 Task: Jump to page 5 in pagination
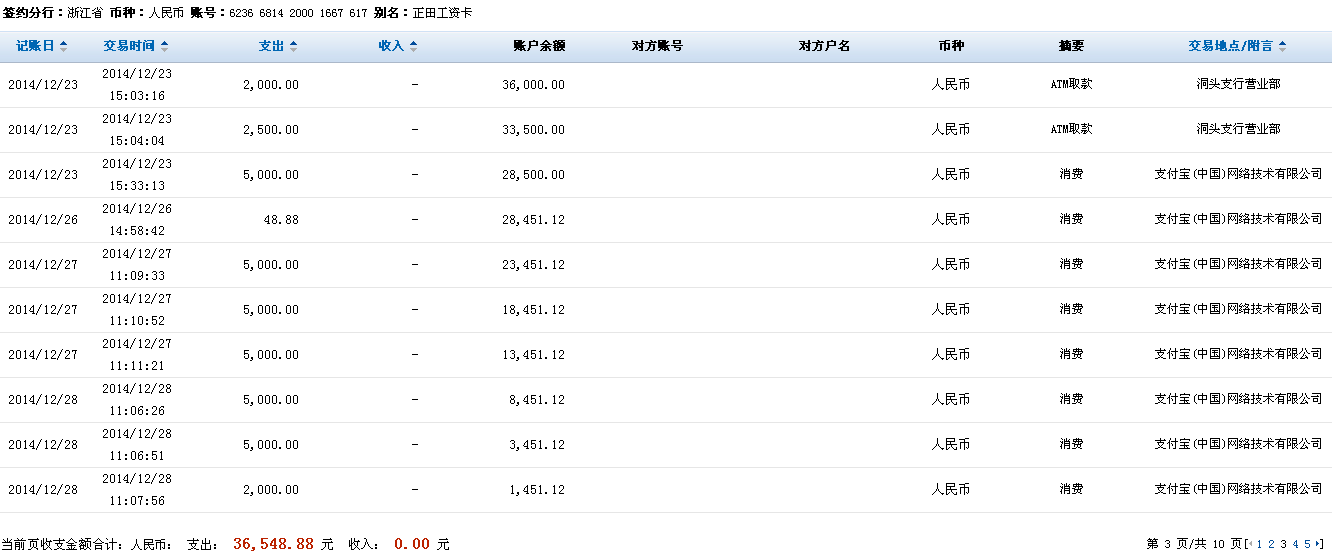[x=1307, y=544]
